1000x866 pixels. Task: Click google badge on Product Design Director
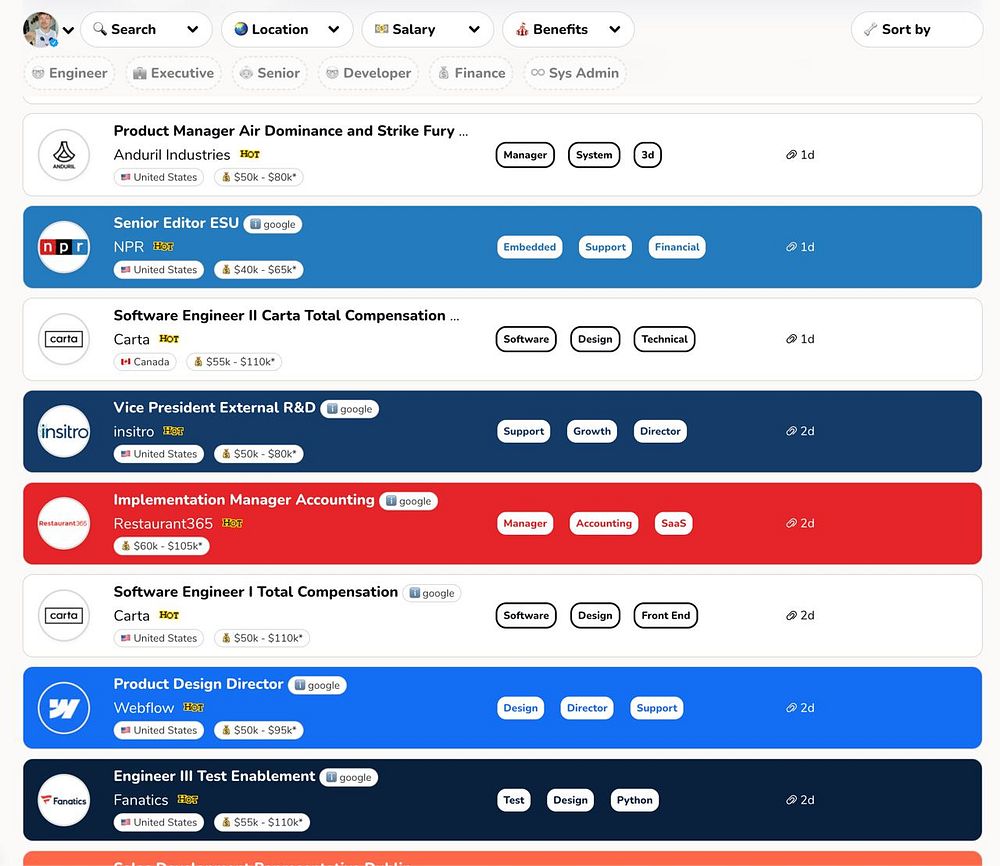click(x=317, y=686)
